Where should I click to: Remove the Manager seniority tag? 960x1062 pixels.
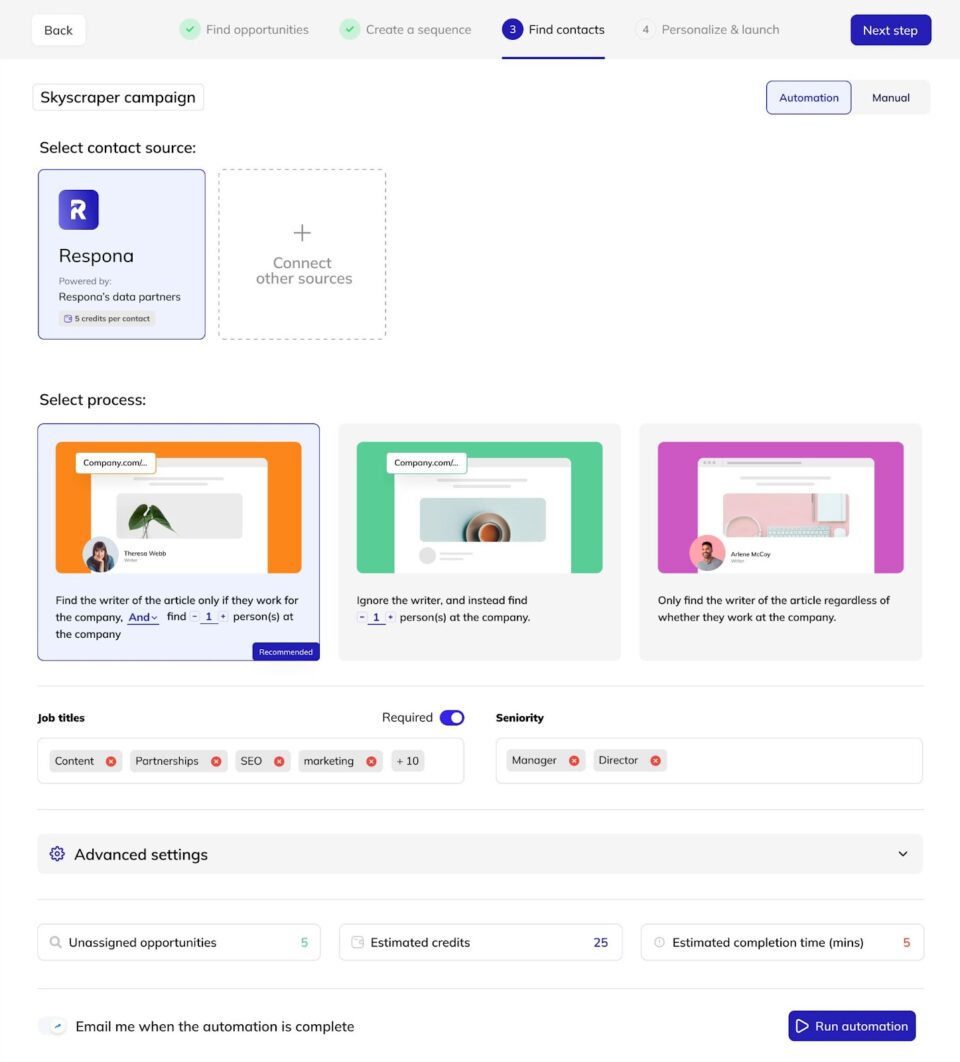573,760
